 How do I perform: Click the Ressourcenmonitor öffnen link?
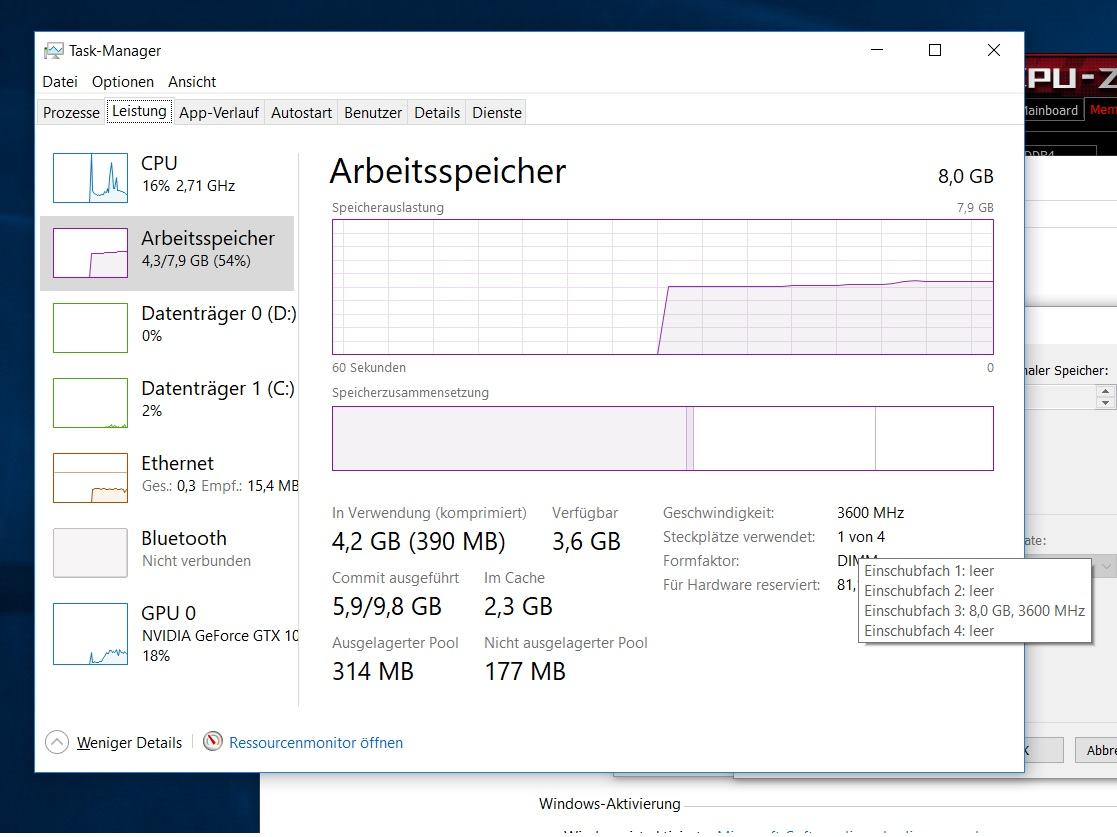tap(316, 743)
